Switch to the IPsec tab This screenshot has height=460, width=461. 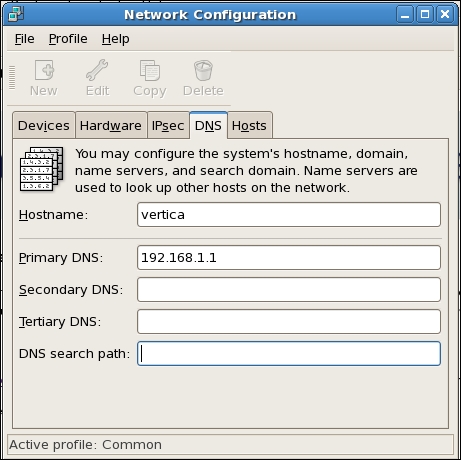tap(168, 125)
